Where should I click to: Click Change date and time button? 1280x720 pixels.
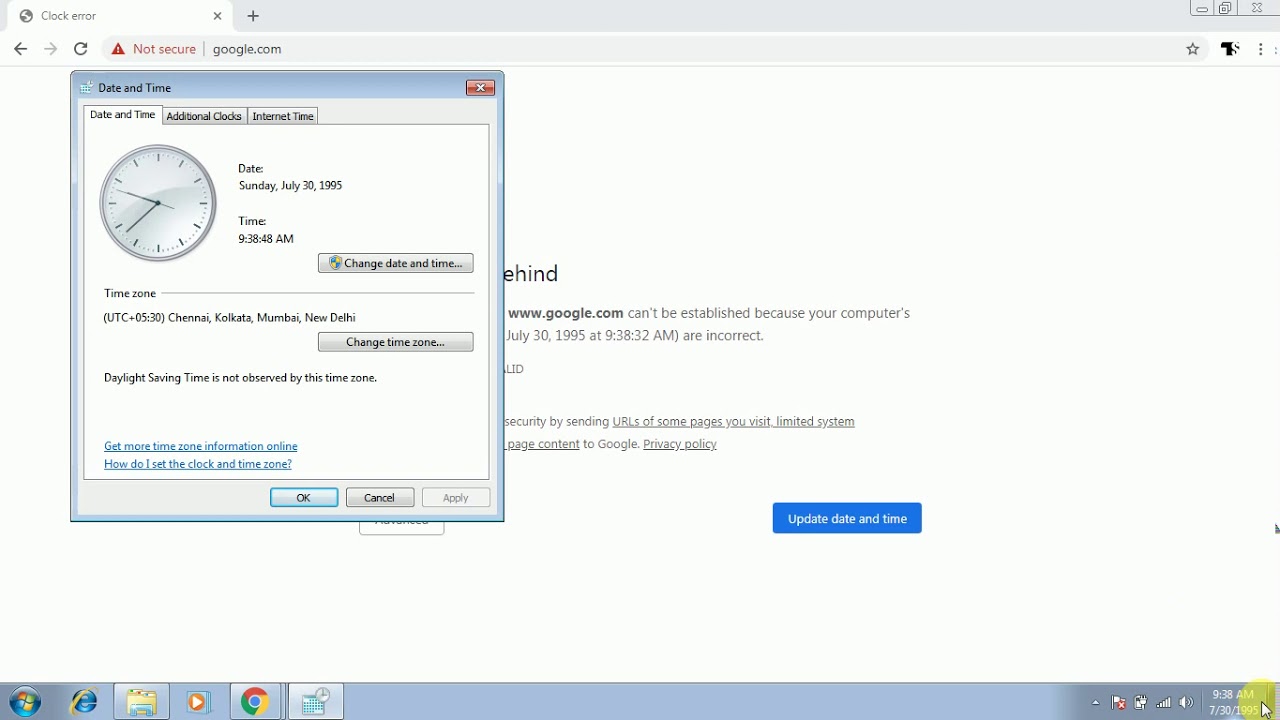click(396, 263)
